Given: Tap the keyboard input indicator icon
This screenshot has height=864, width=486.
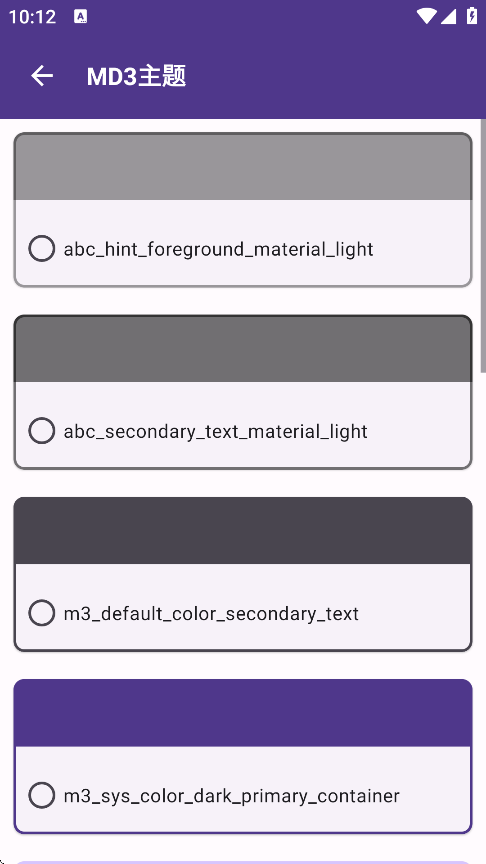Looking at the screenshot, I should click(x=80, y=17).
